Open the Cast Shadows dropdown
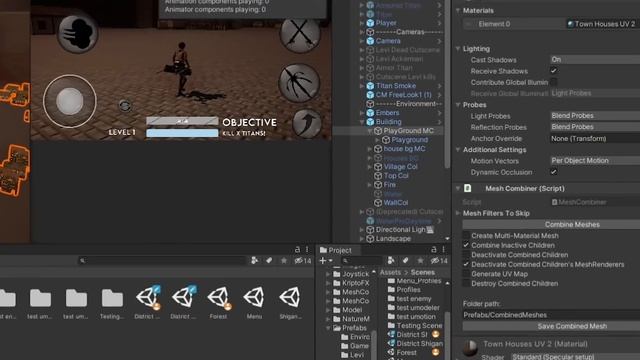The height and width of the screenshot is (360, 640). [595, 60]
